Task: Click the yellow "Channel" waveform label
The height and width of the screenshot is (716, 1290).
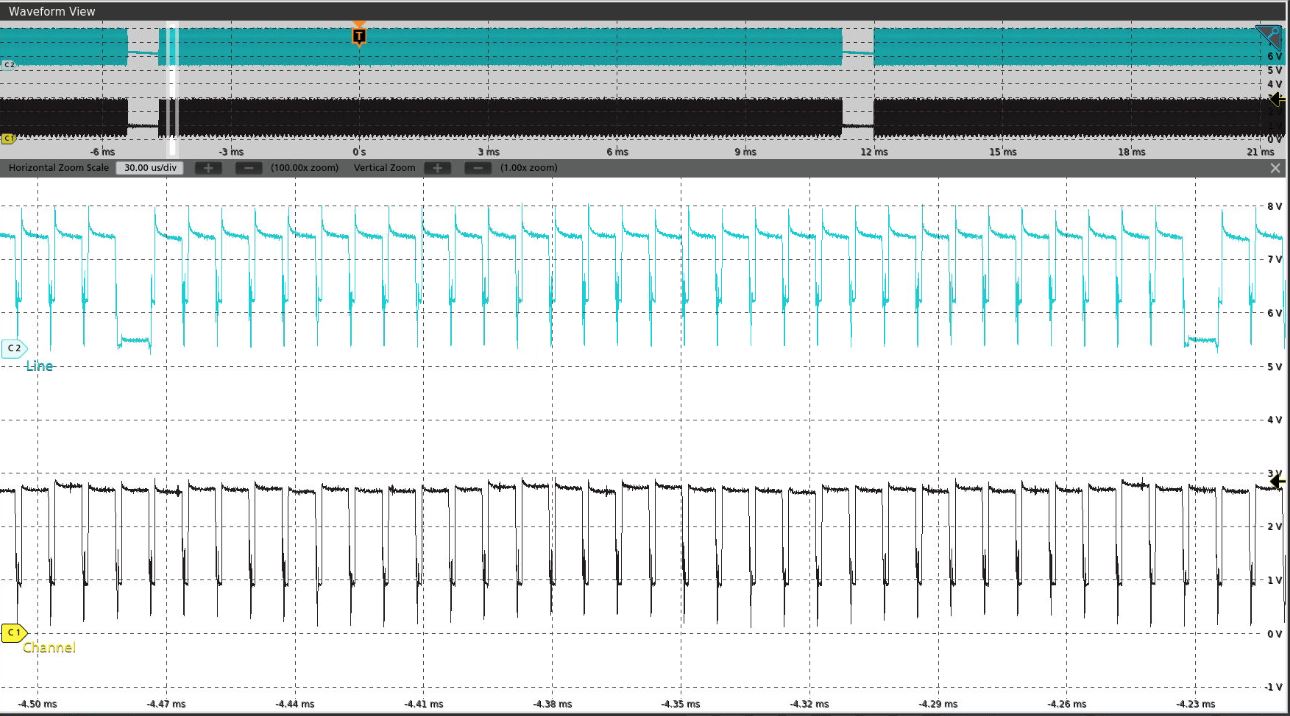Action: click(49, 648)
